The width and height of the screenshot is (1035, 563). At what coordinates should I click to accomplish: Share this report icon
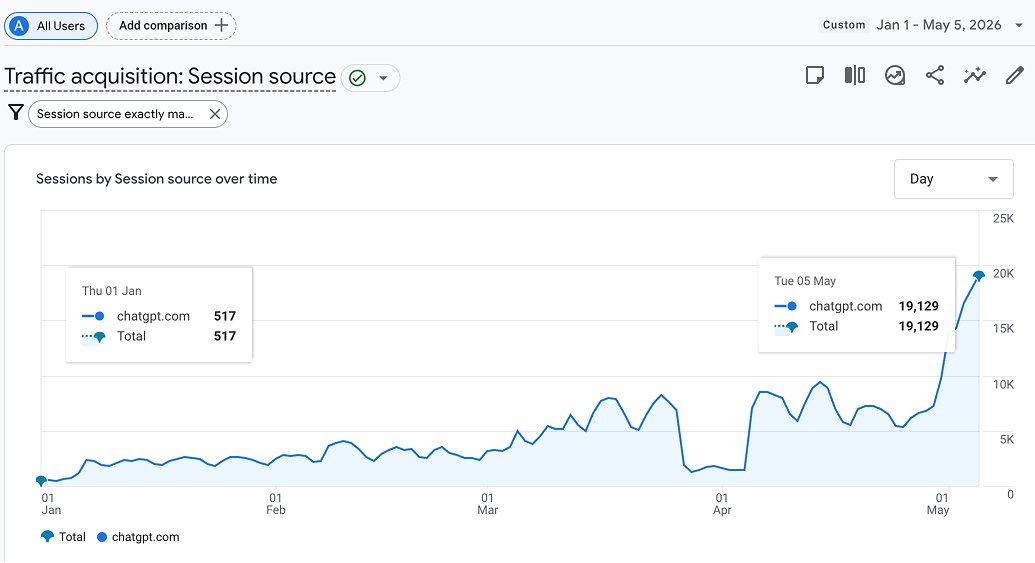pos(935,75)
